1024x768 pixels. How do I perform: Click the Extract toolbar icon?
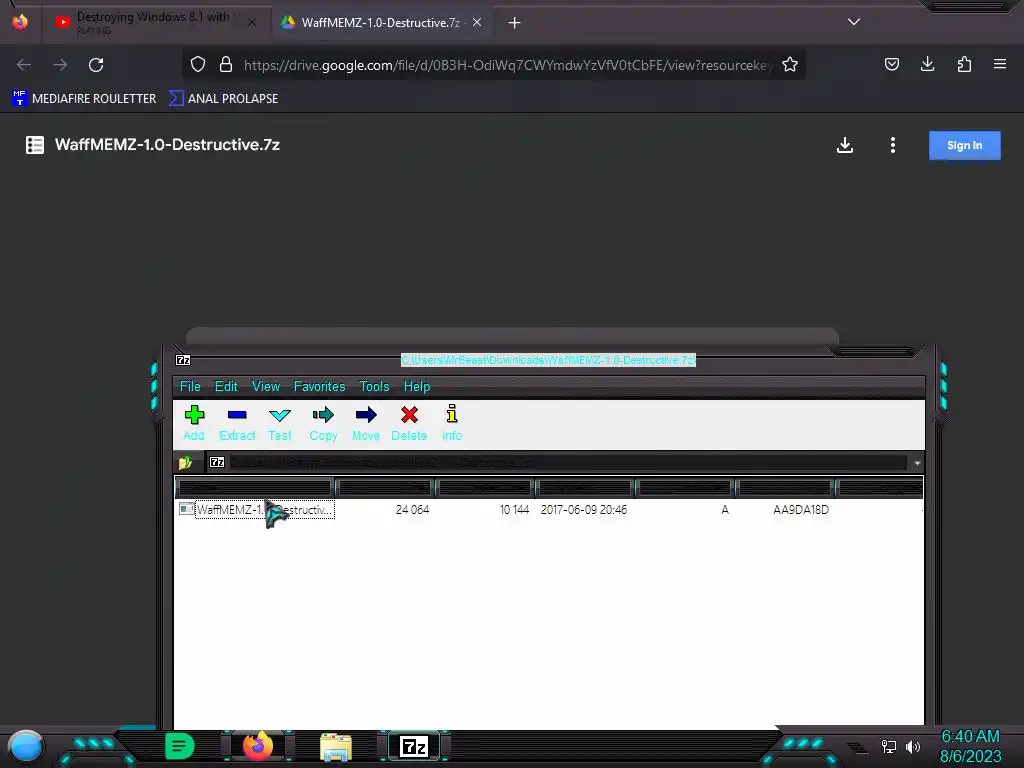(x=237, y=423)
